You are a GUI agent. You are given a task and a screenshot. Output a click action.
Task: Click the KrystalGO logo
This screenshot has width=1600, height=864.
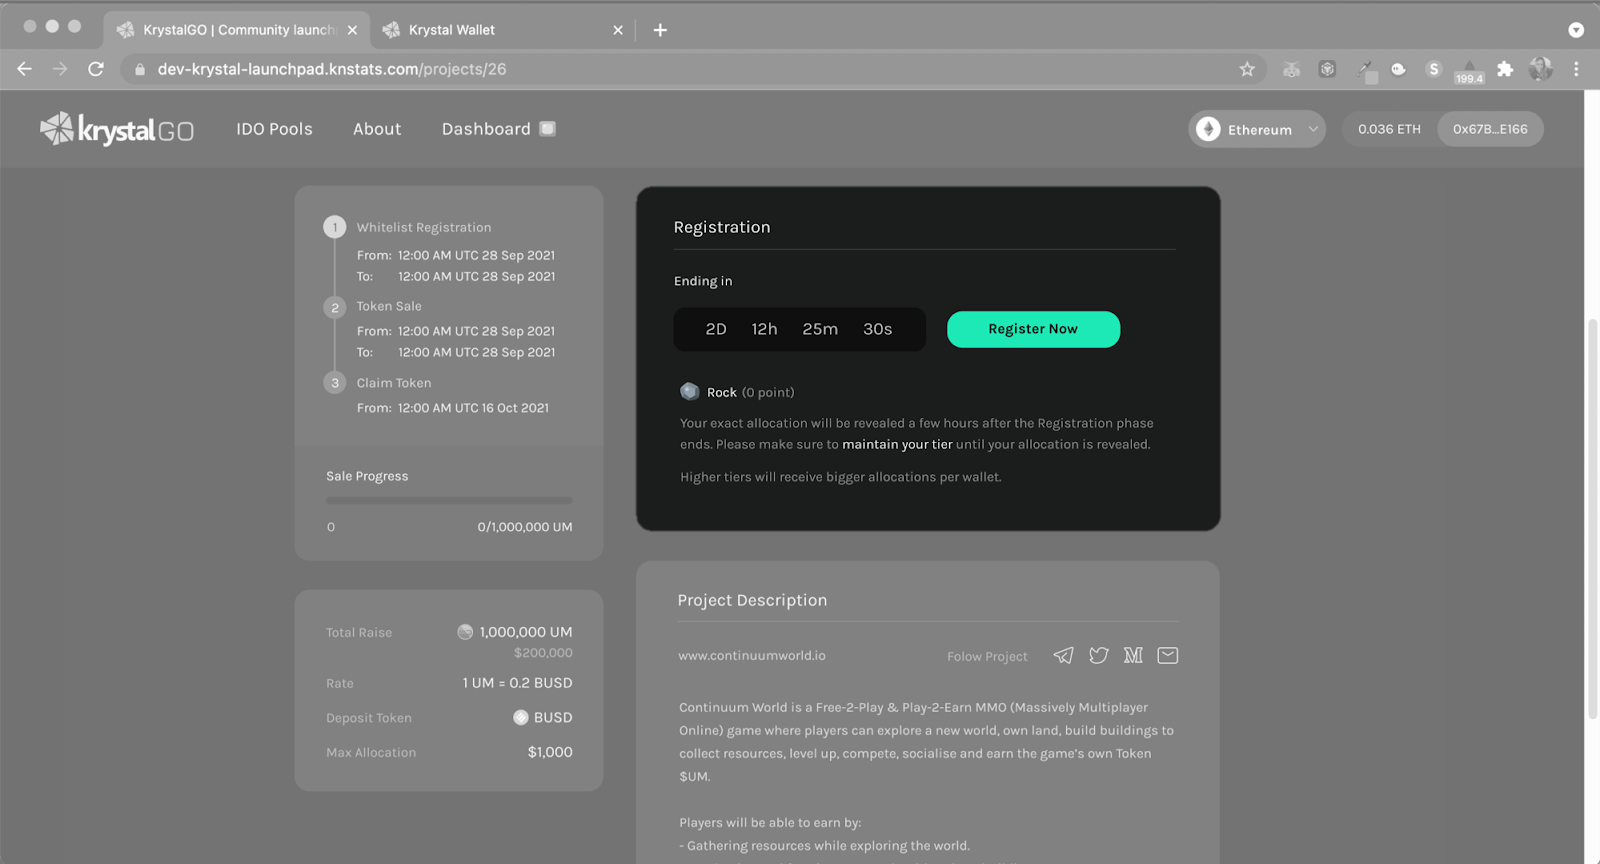(x=117, y=129)
